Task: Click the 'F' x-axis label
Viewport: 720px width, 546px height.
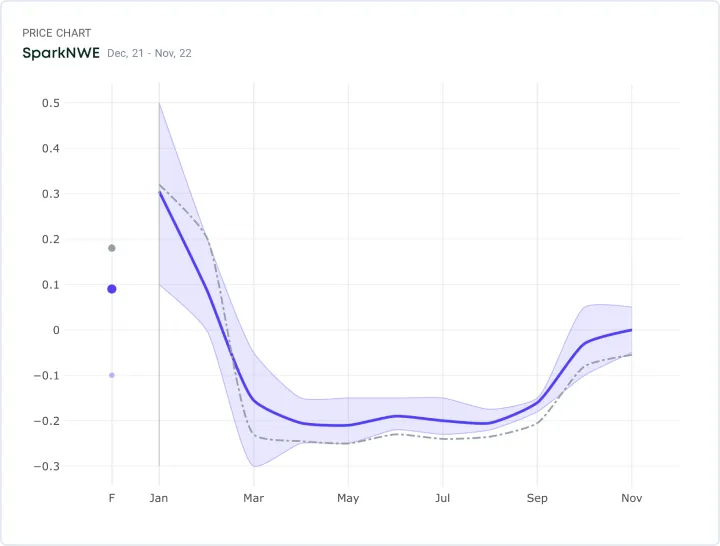Action: 112,498
